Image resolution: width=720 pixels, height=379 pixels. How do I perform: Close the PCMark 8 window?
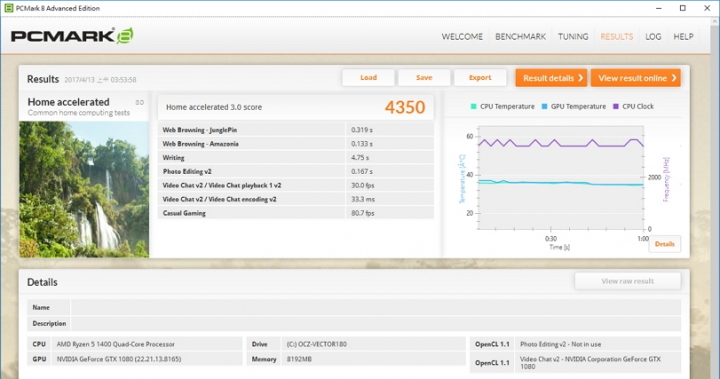[x=707, y=8]
